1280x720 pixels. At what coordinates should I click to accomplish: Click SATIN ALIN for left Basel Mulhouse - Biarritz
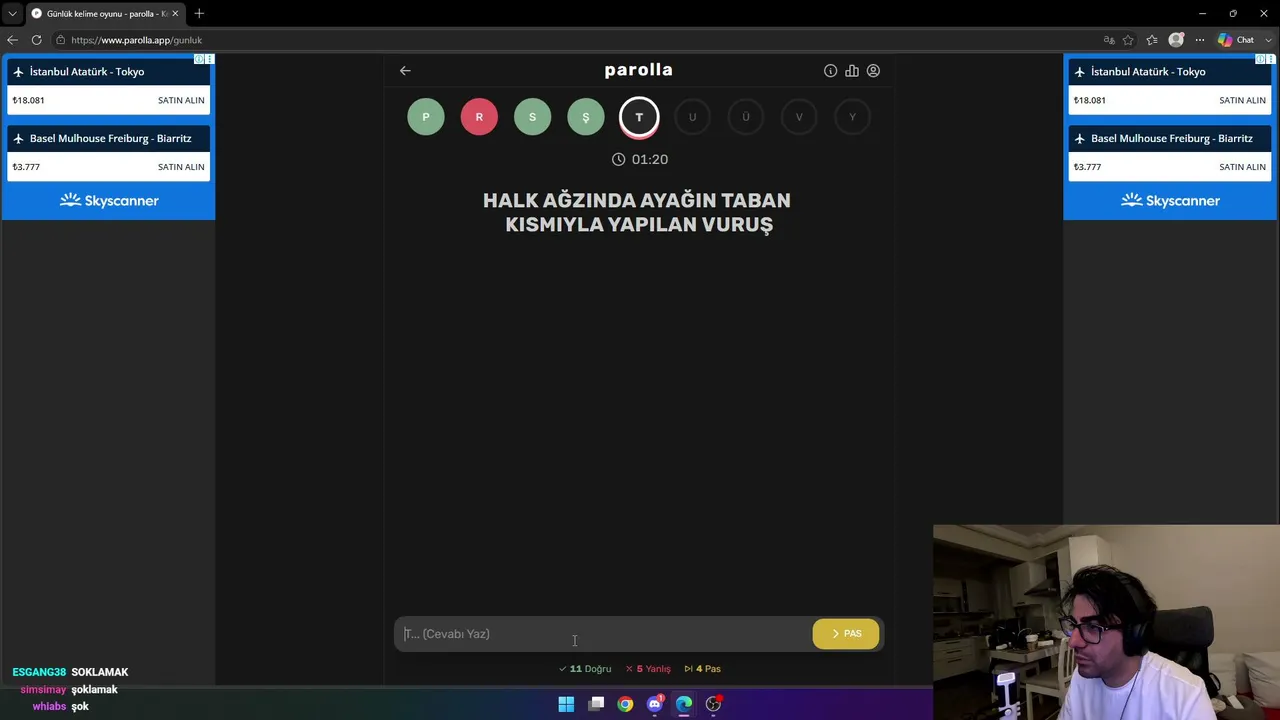point(181,167)
